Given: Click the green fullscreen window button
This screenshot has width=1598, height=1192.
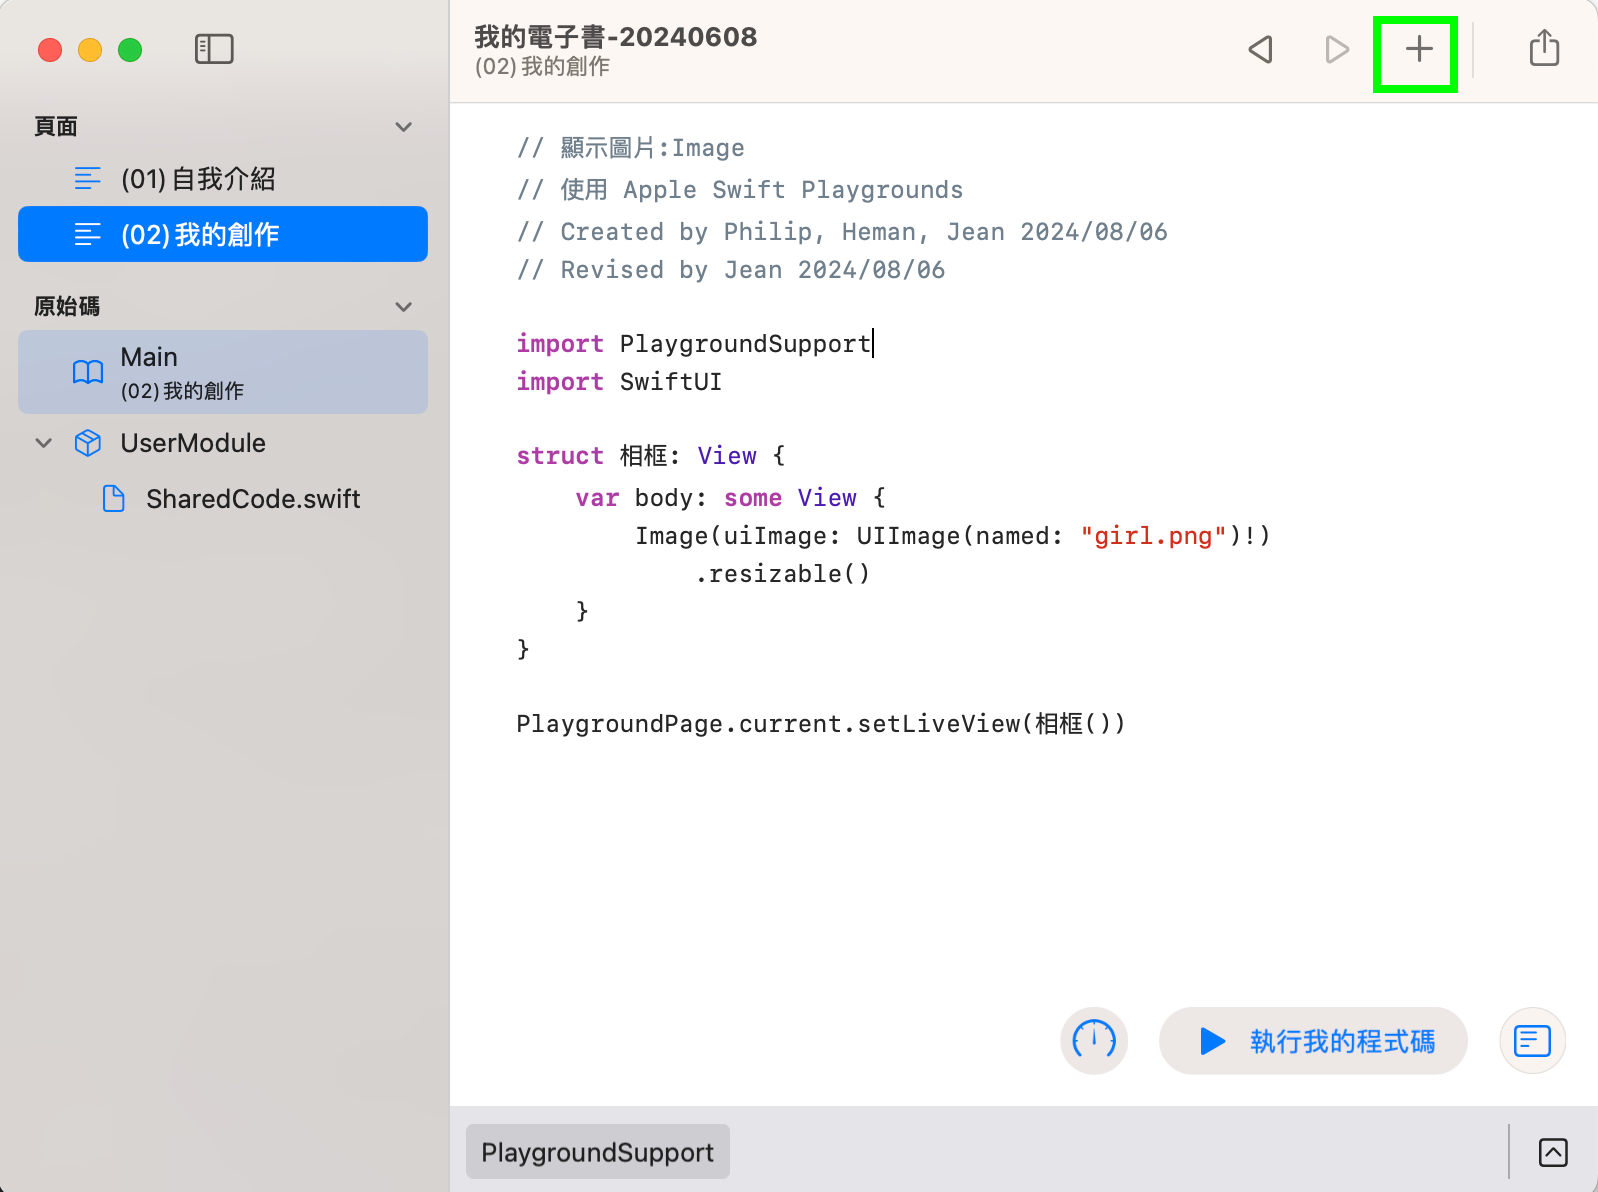Looking at the screenshot, I should click(x=130, y=50).
